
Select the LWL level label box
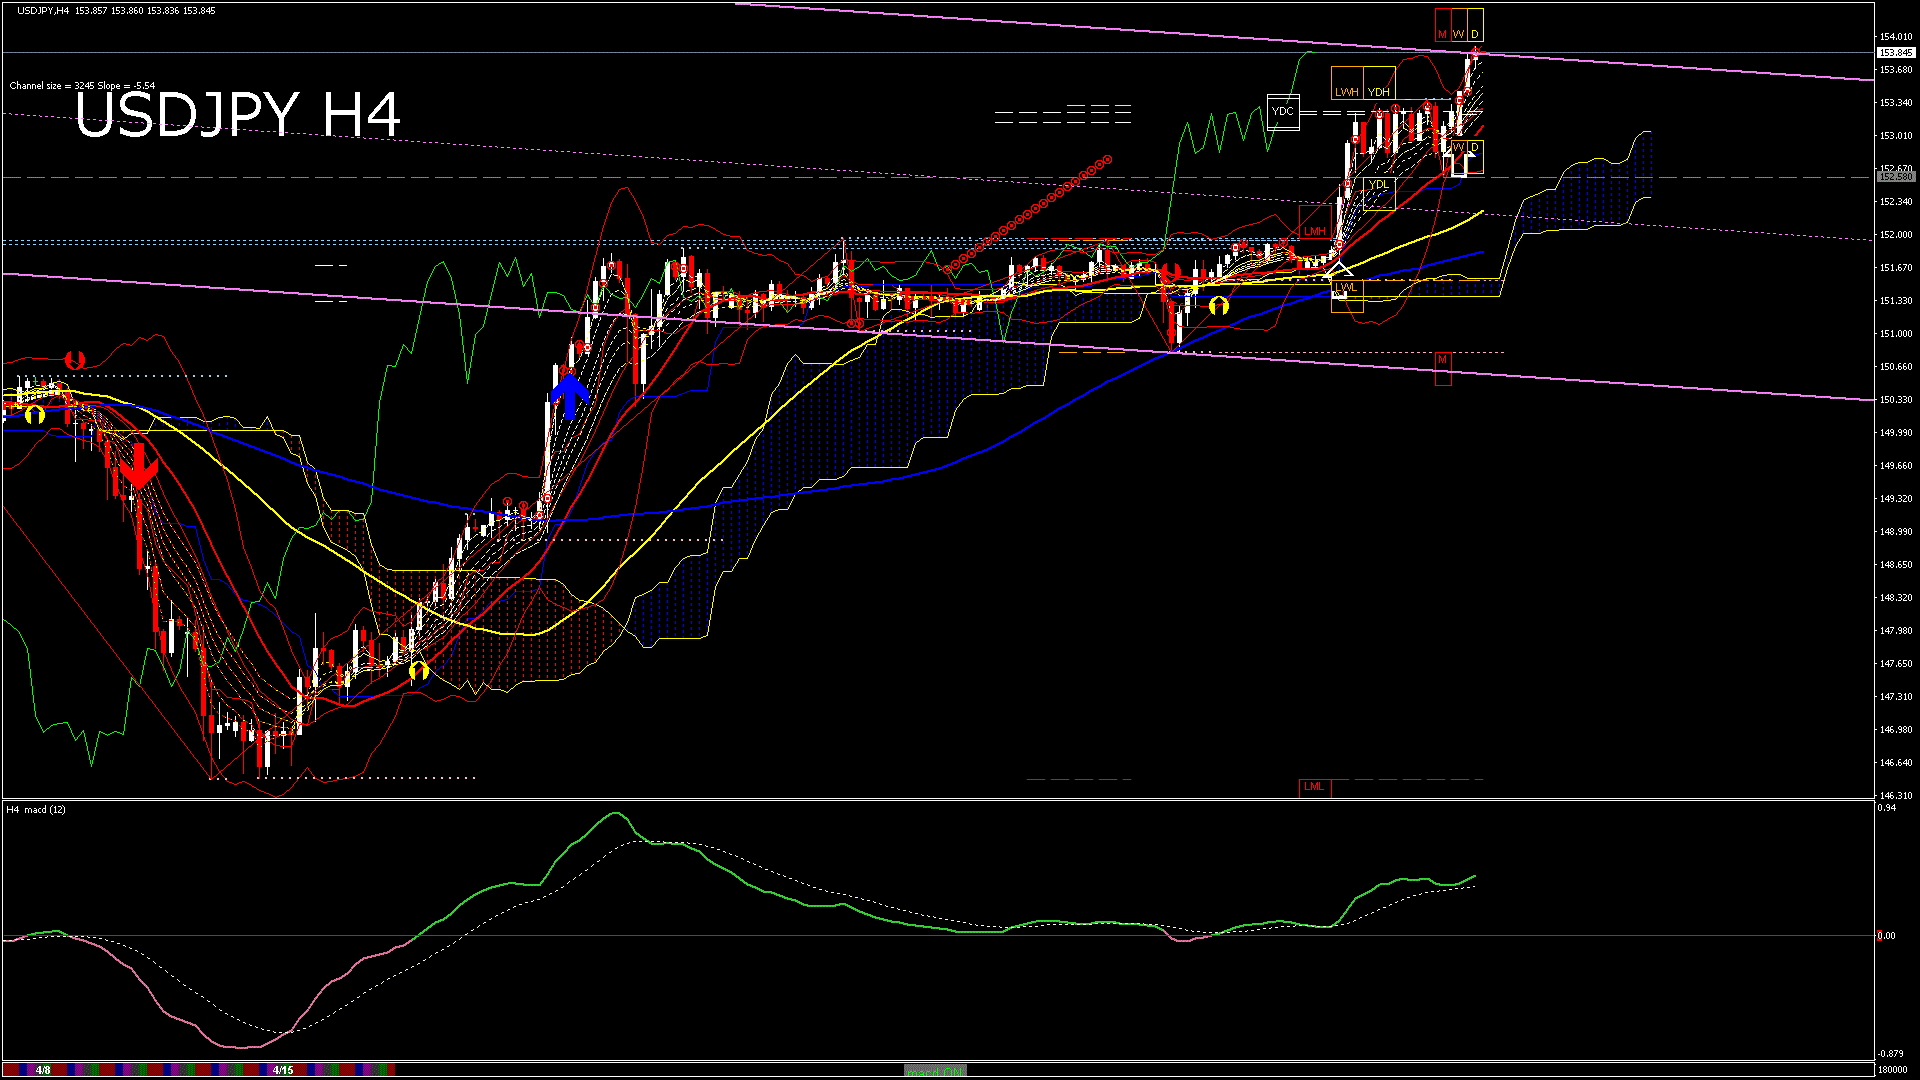pyautogui.click(x=1347, y=296)
